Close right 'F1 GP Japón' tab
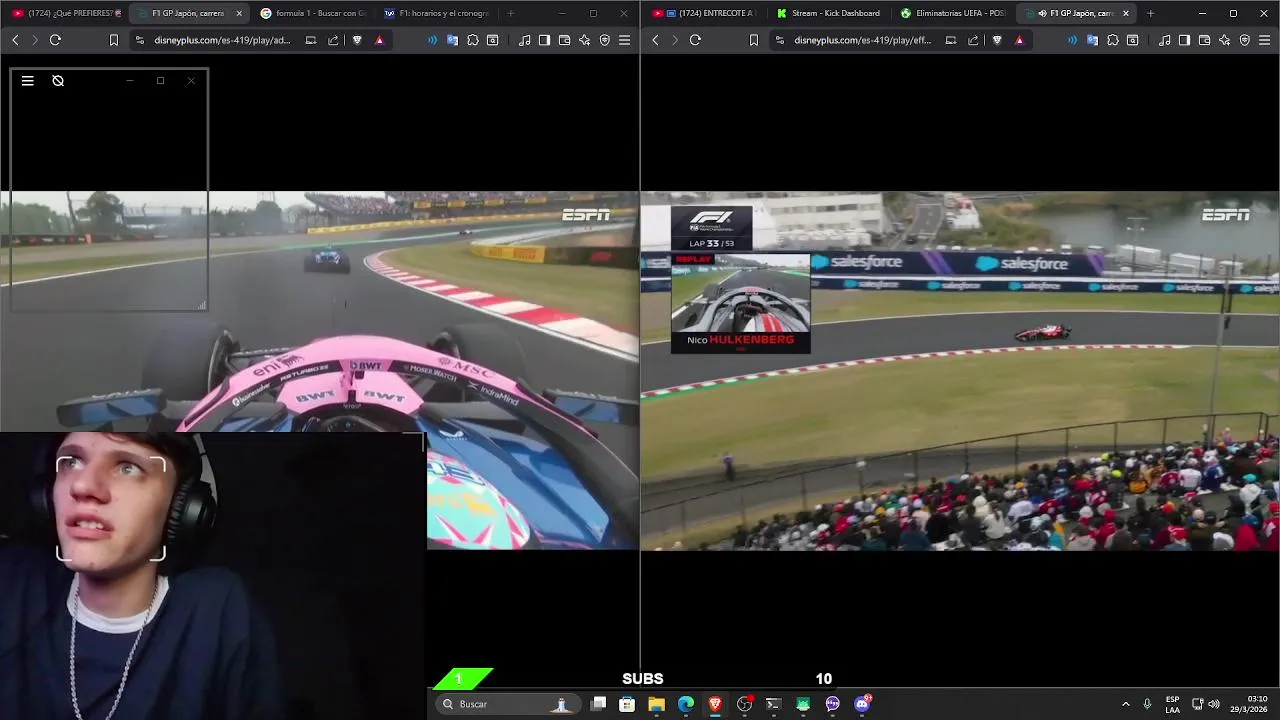1280x720 pixels. coord(1126,13)
